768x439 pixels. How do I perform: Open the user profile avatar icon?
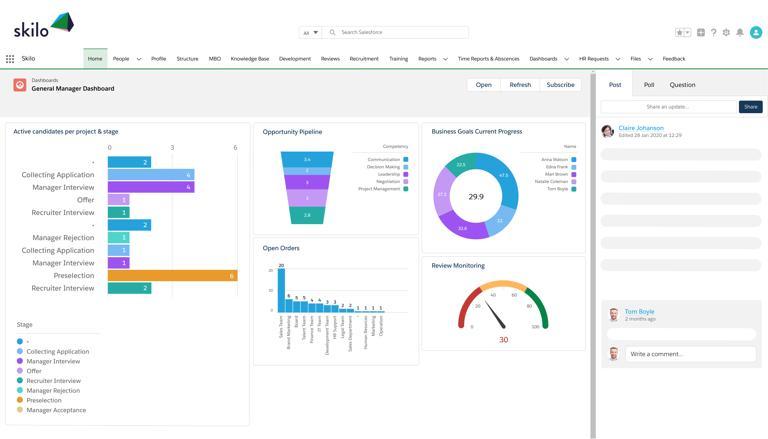[756, 32]
